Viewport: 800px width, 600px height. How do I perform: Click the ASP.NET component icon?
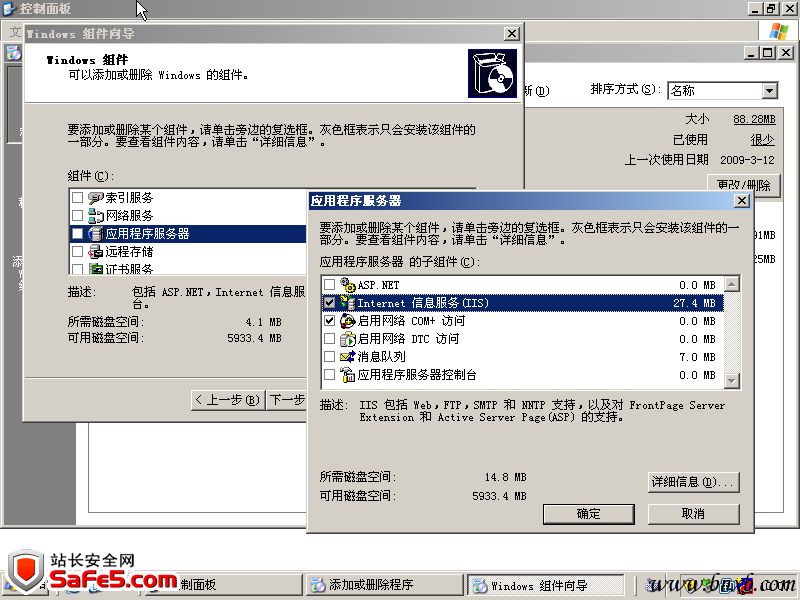pos(348,285)
